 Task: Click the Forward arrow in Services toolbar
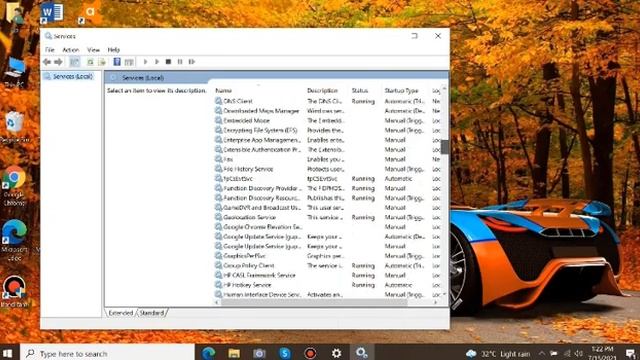pyautogui.click(x=58, y=62)
